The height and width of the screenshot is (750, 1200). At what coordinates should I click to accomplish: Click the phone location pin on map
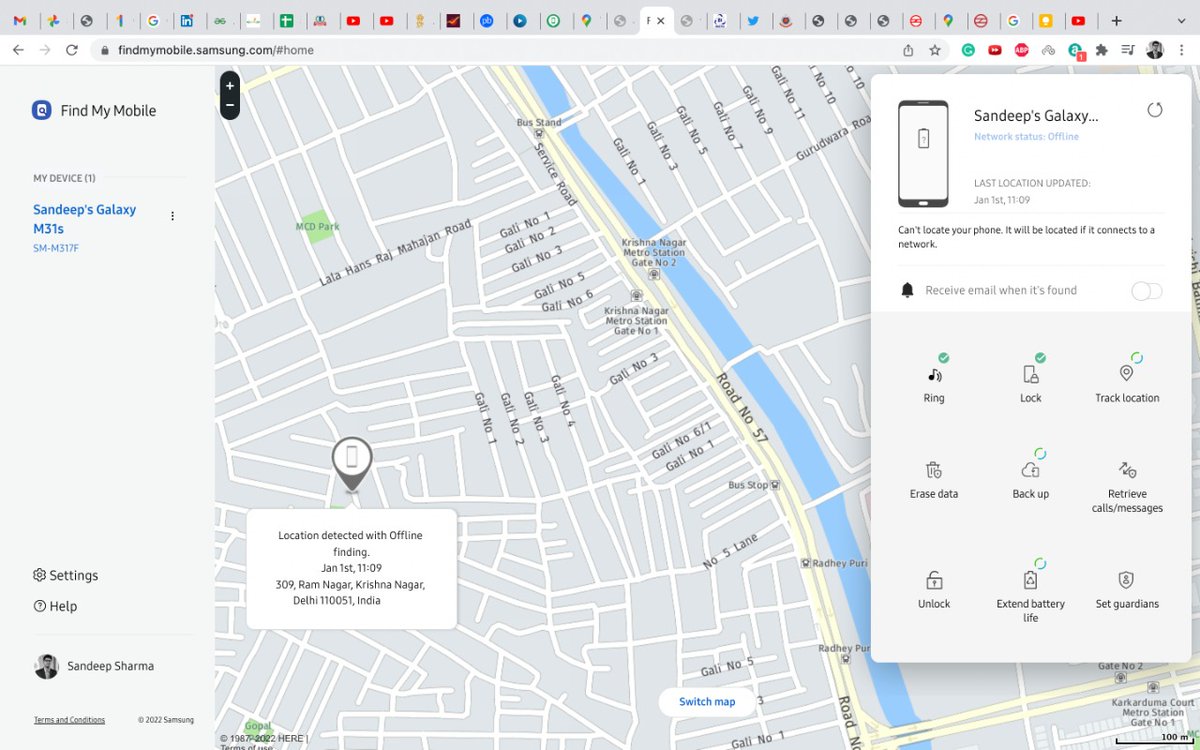352,463
